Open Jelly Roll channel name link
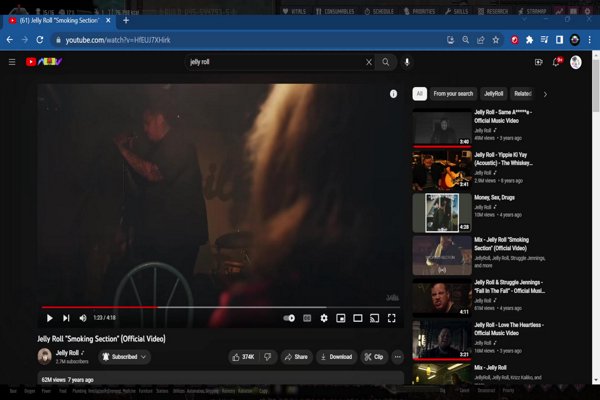The height and width of the screenshot is (400, 600). pos(67,353)
